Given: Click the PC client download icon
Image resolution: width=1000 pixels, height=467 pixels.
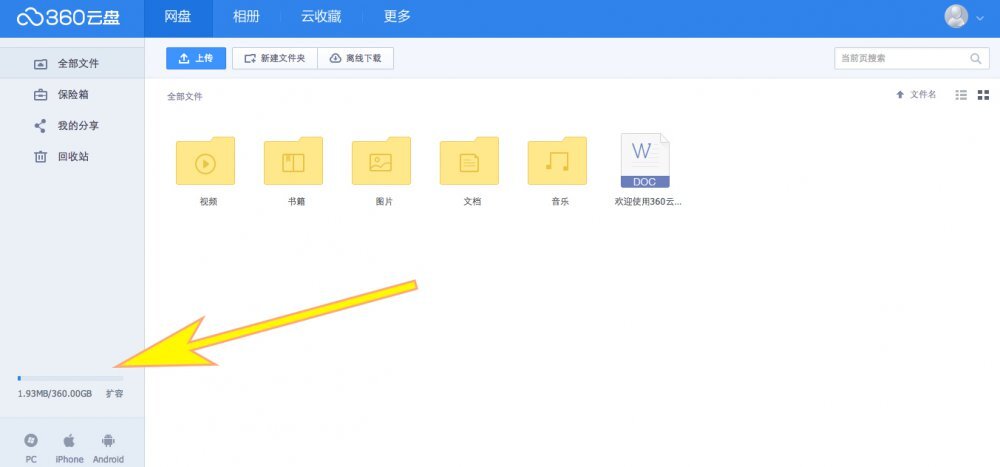Looking at the screenshot, I should click(31, 441).
